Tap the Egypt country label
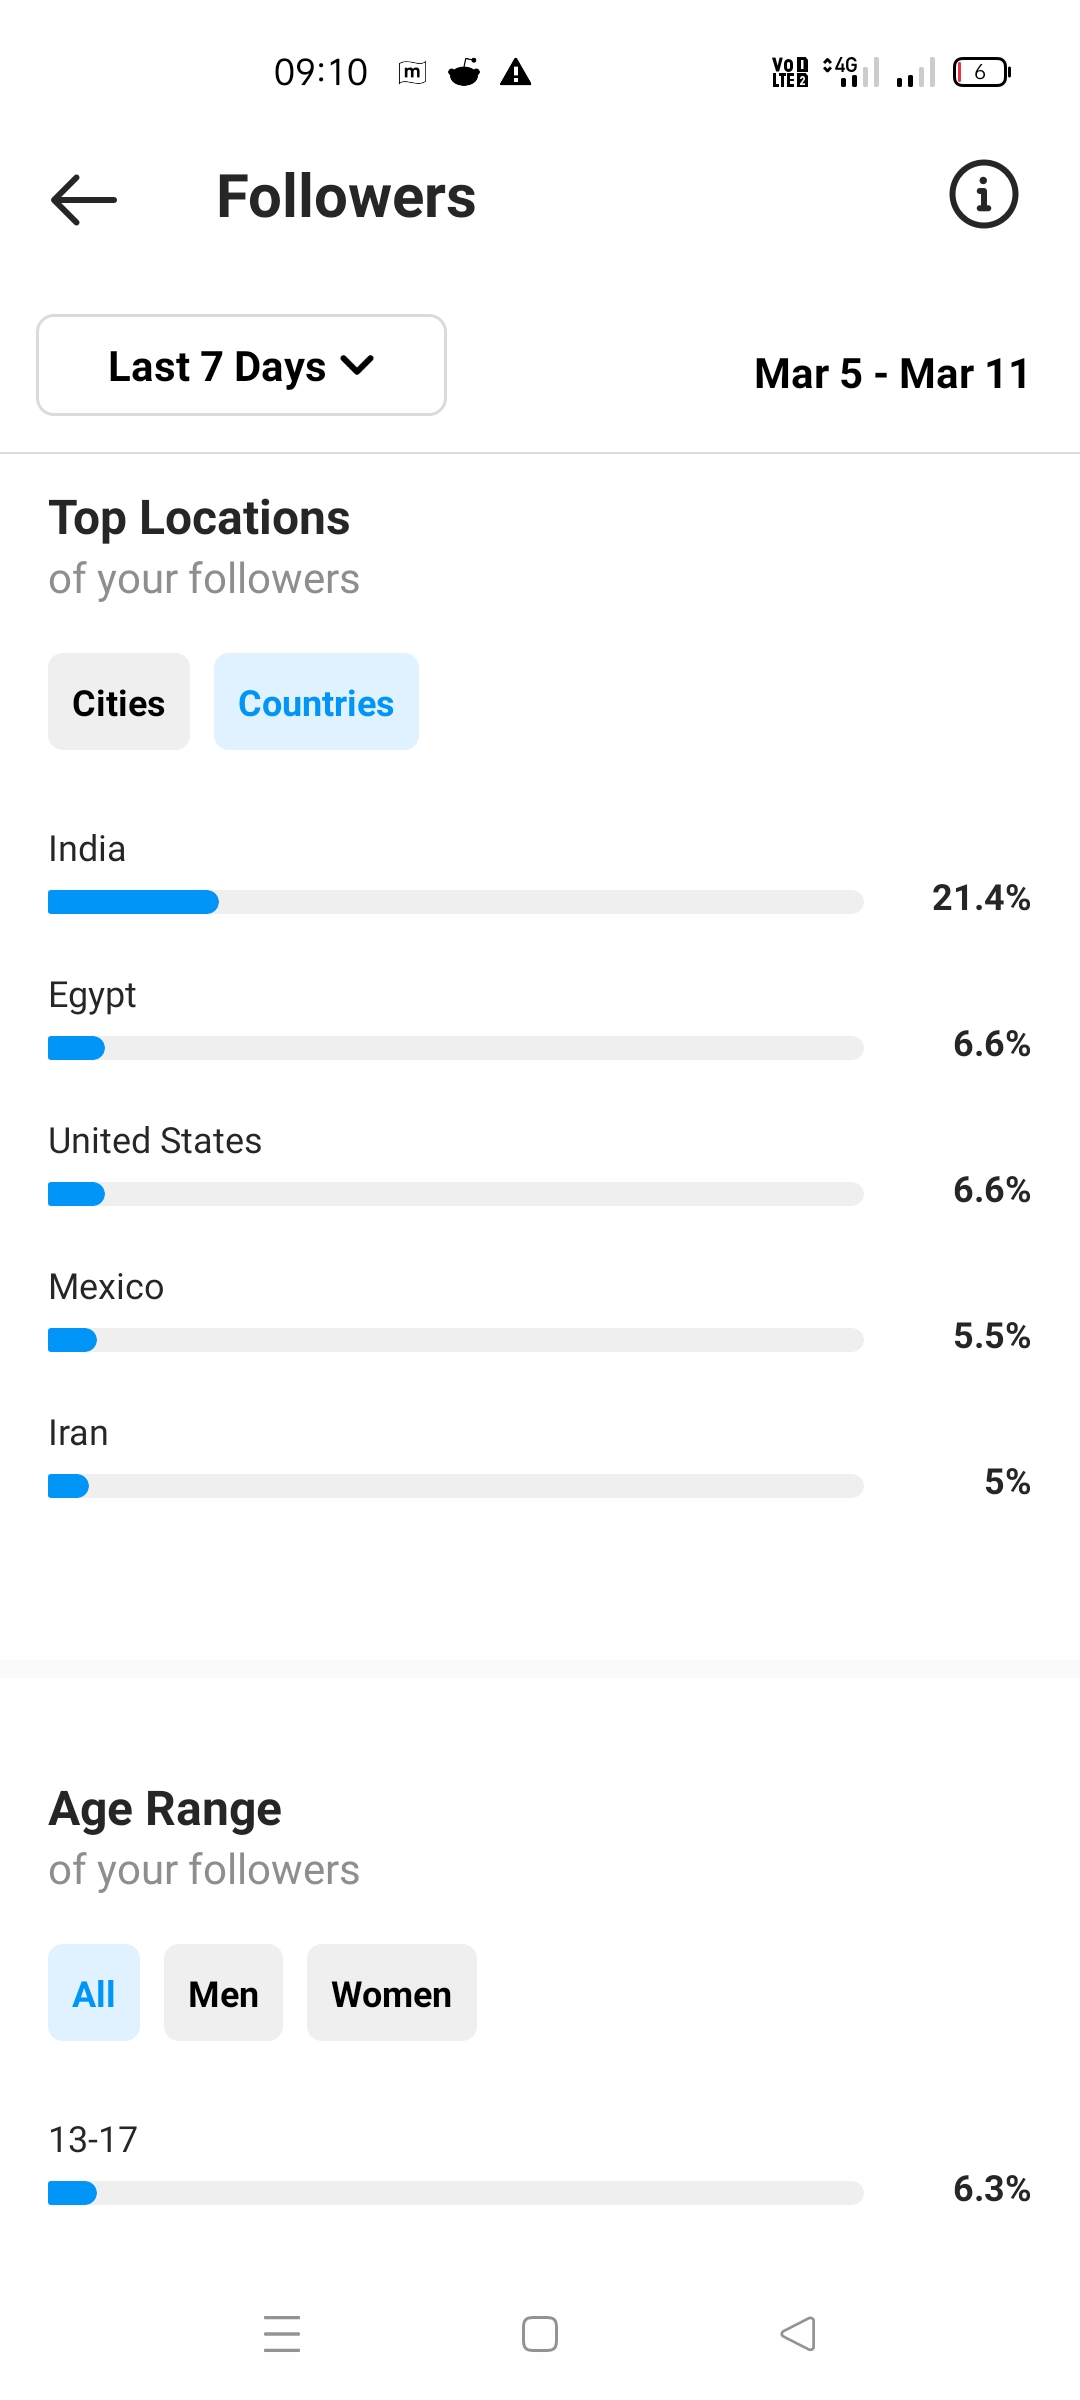This screenshot has height=2400, width=1080. [92, 996]
